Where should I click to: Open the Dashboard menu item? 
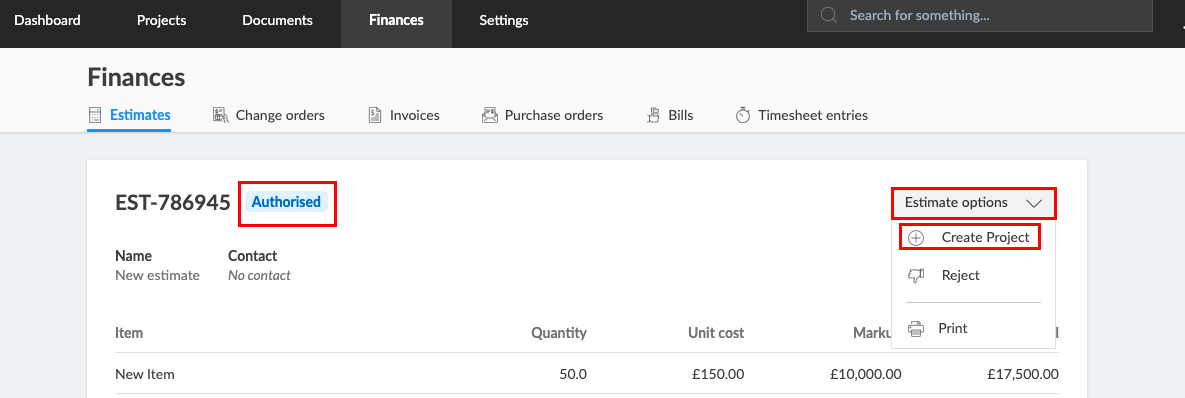point(48,20)
